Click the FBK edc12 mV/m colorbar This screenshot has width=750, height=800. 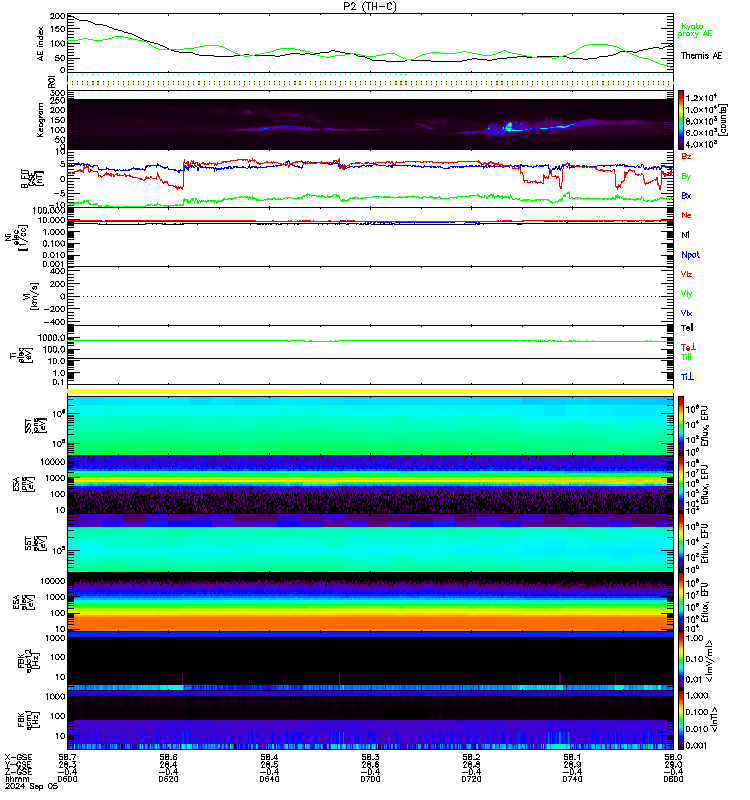coord(681,661)
